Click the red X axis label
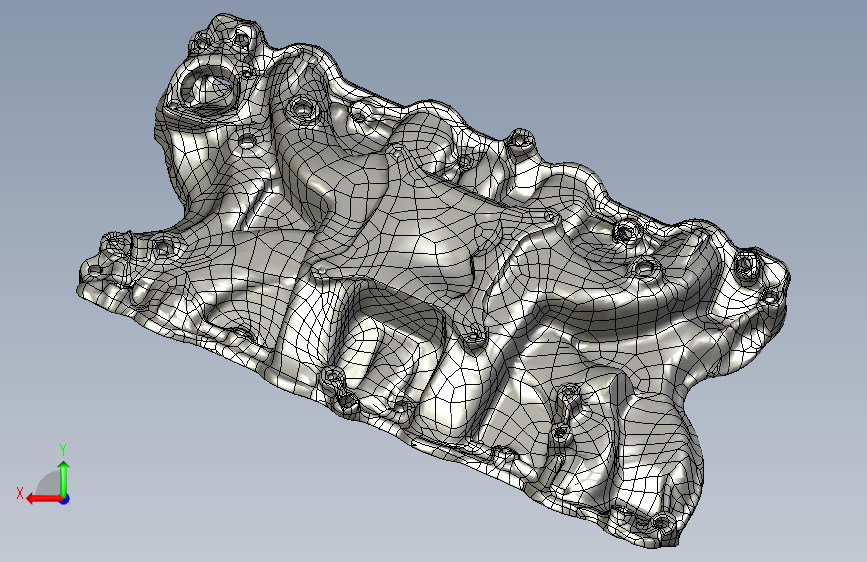 click(x=20, y=493)
